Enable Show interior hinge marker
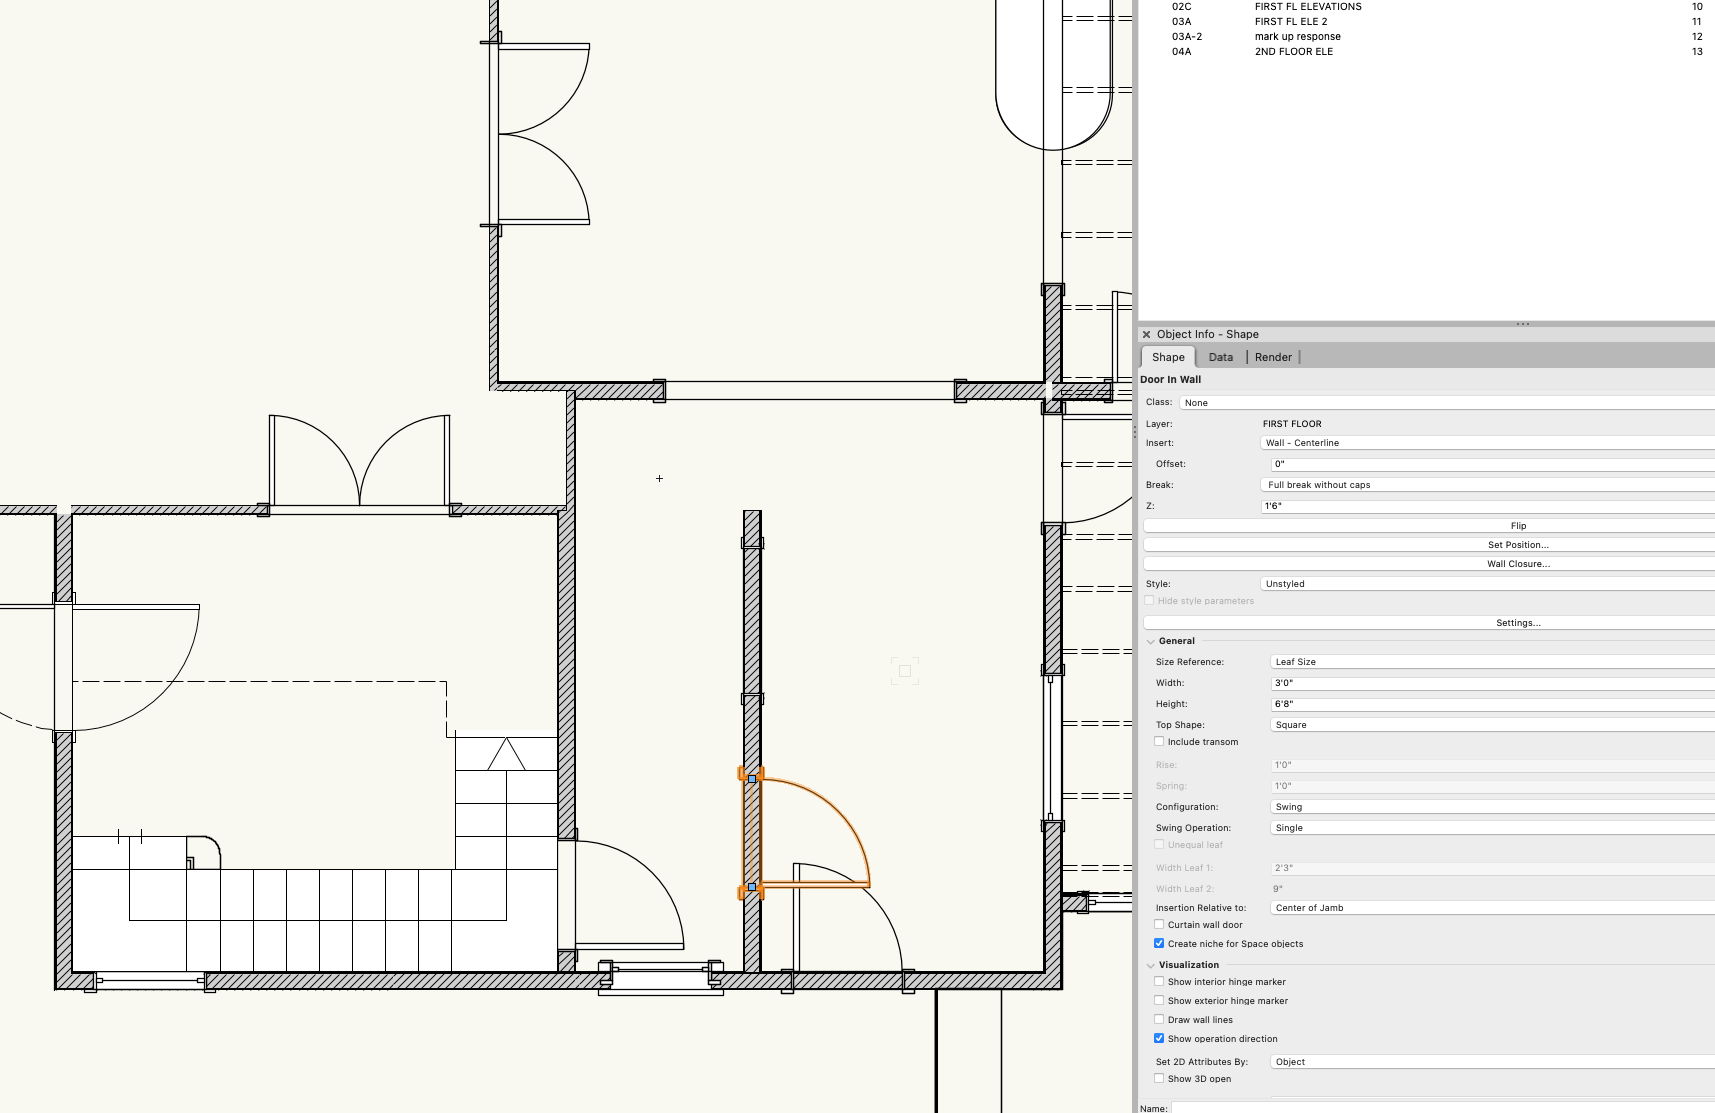Image resolution: width=1715 pixels, height=1113 pixels. tap(1159, 982)
